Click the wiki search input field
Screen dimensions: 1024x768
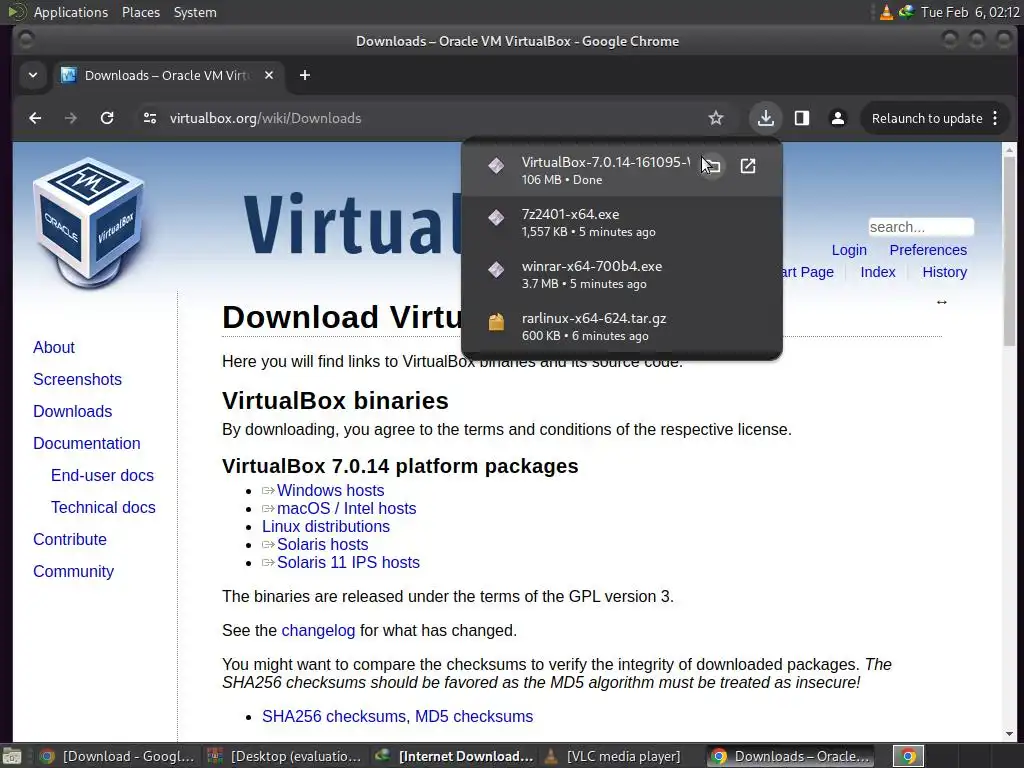[921, 227]
